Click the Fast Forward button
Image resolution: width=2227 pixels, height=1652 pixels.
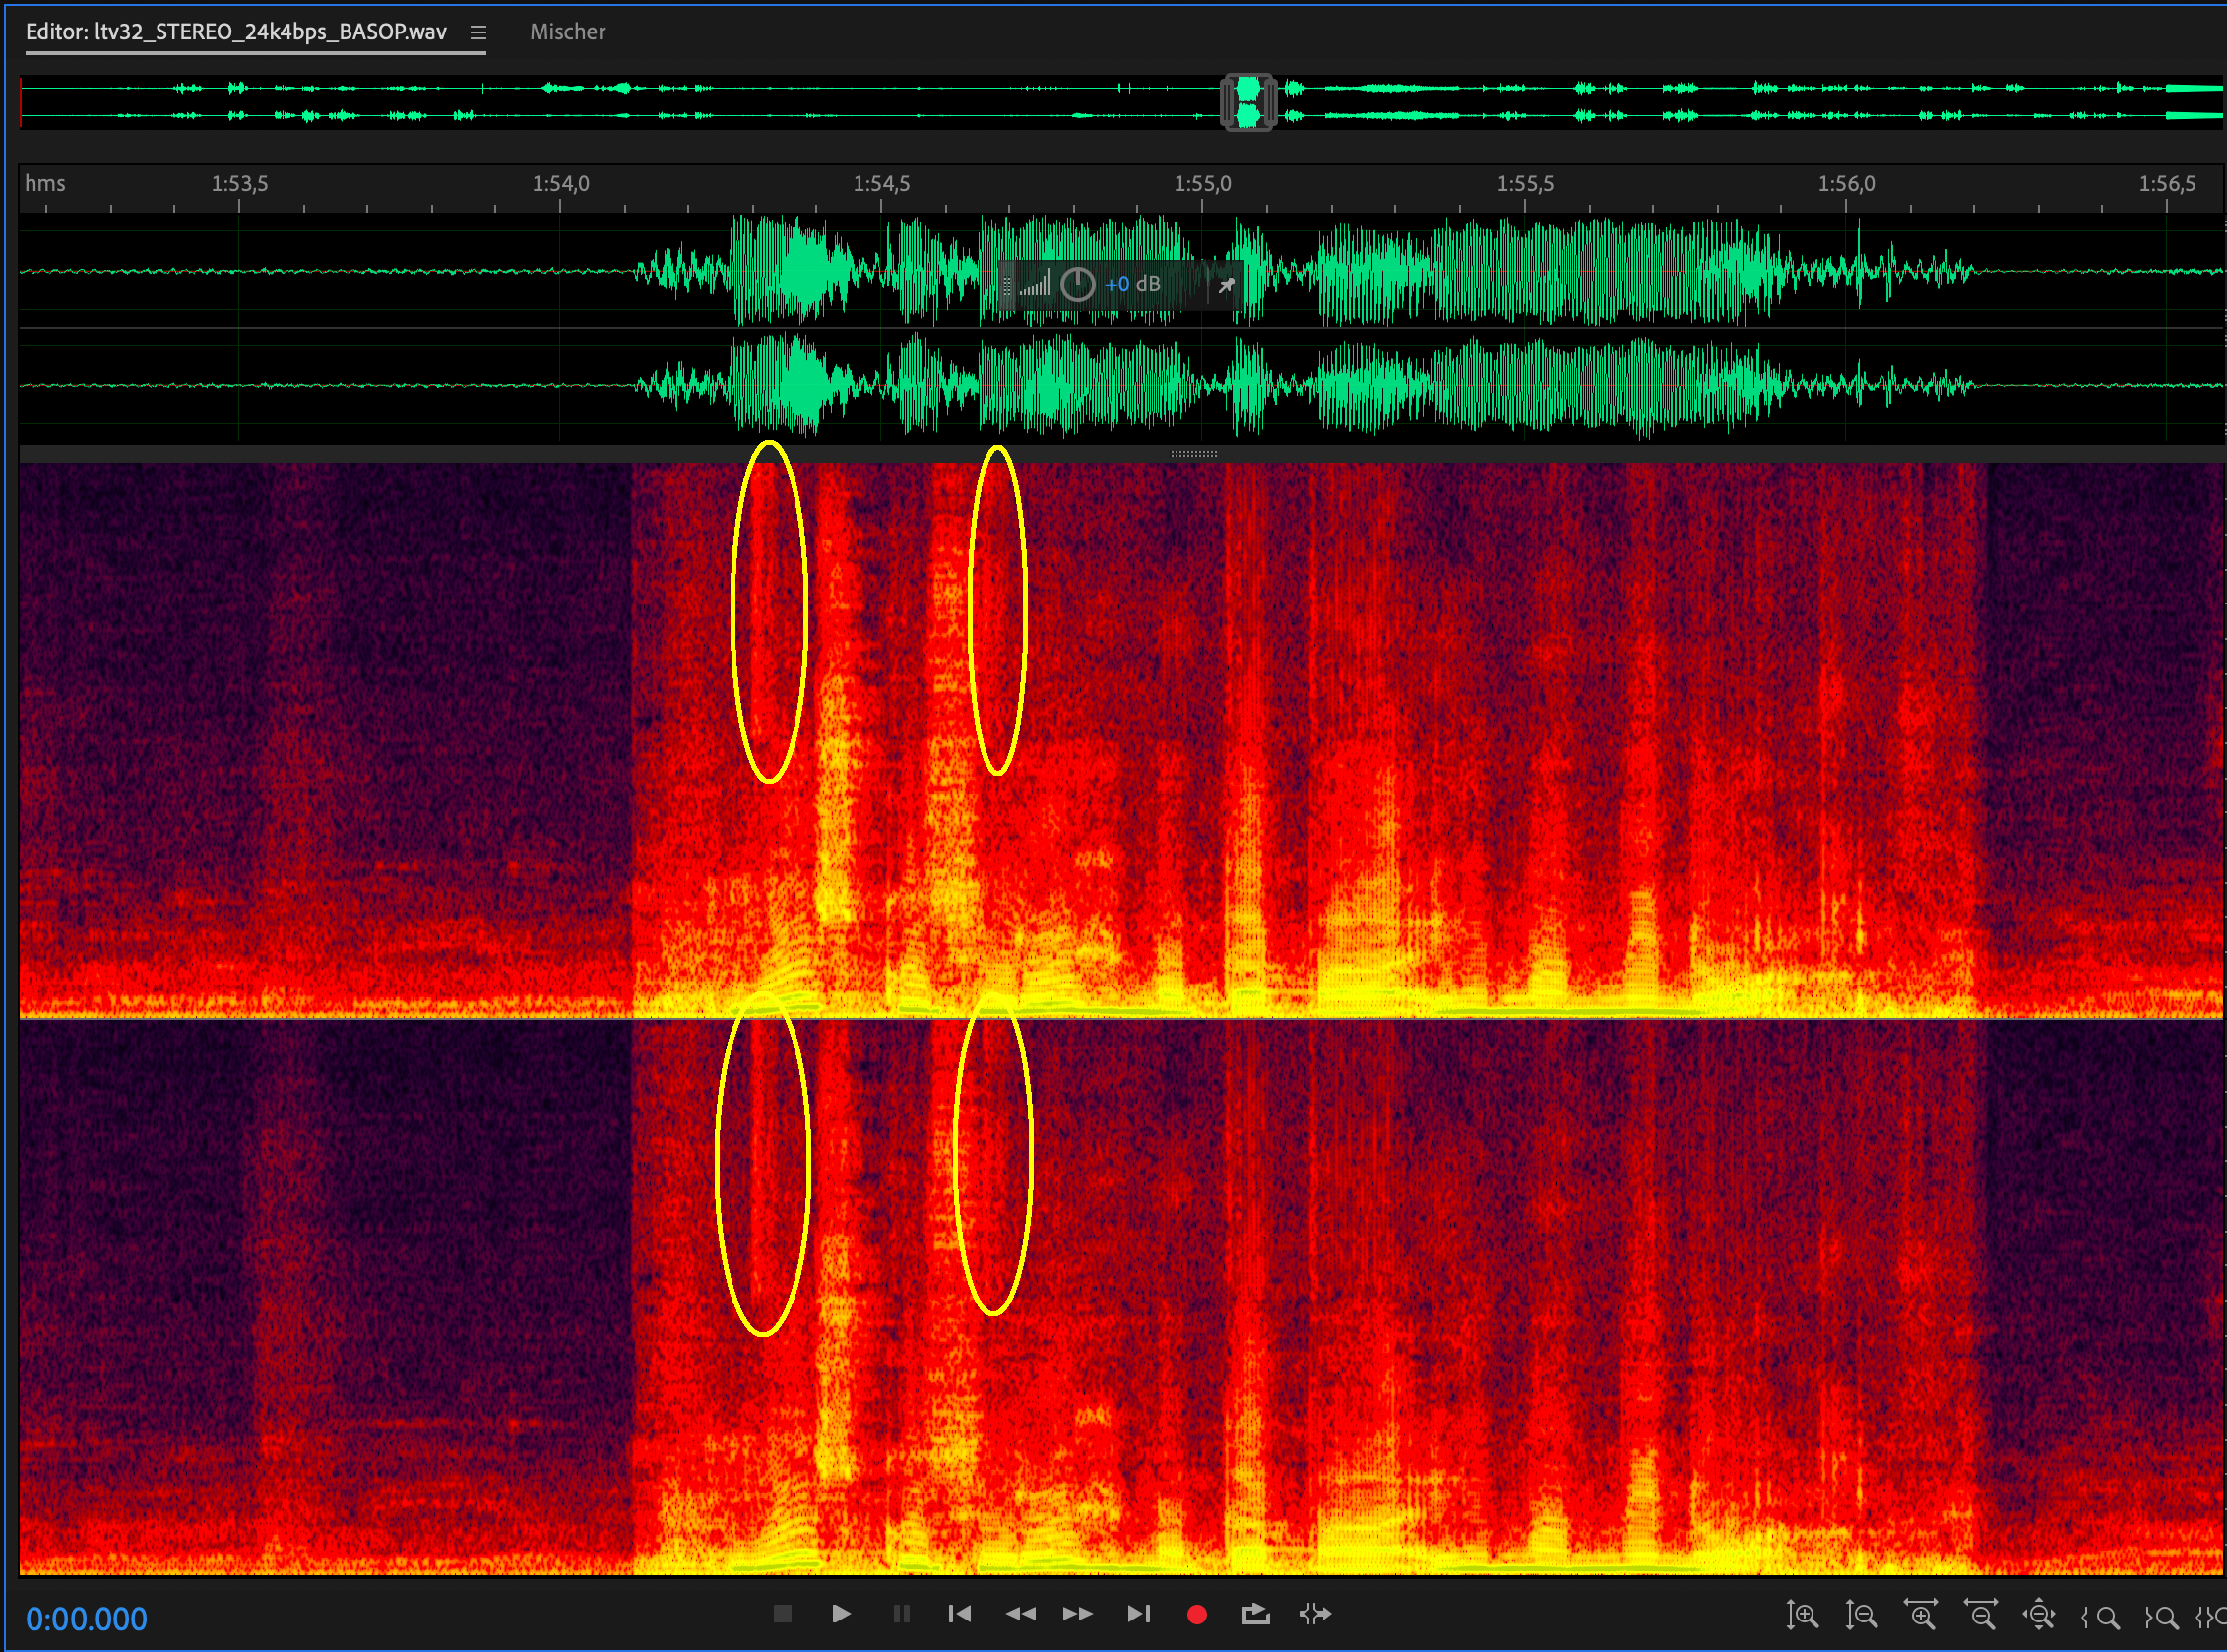coord(1078,1613)
